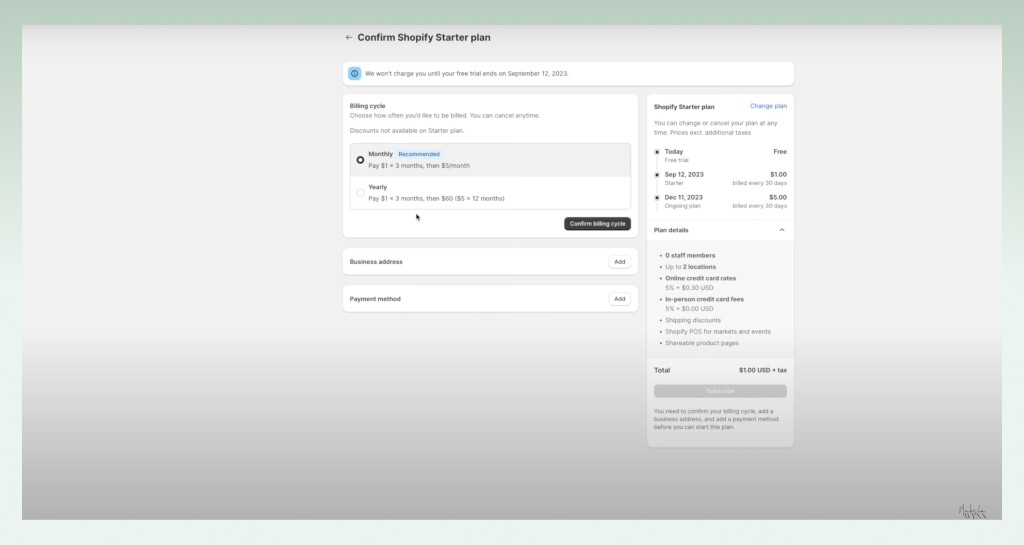Collapse the Plan details section chevron

[x=782, y=230]
